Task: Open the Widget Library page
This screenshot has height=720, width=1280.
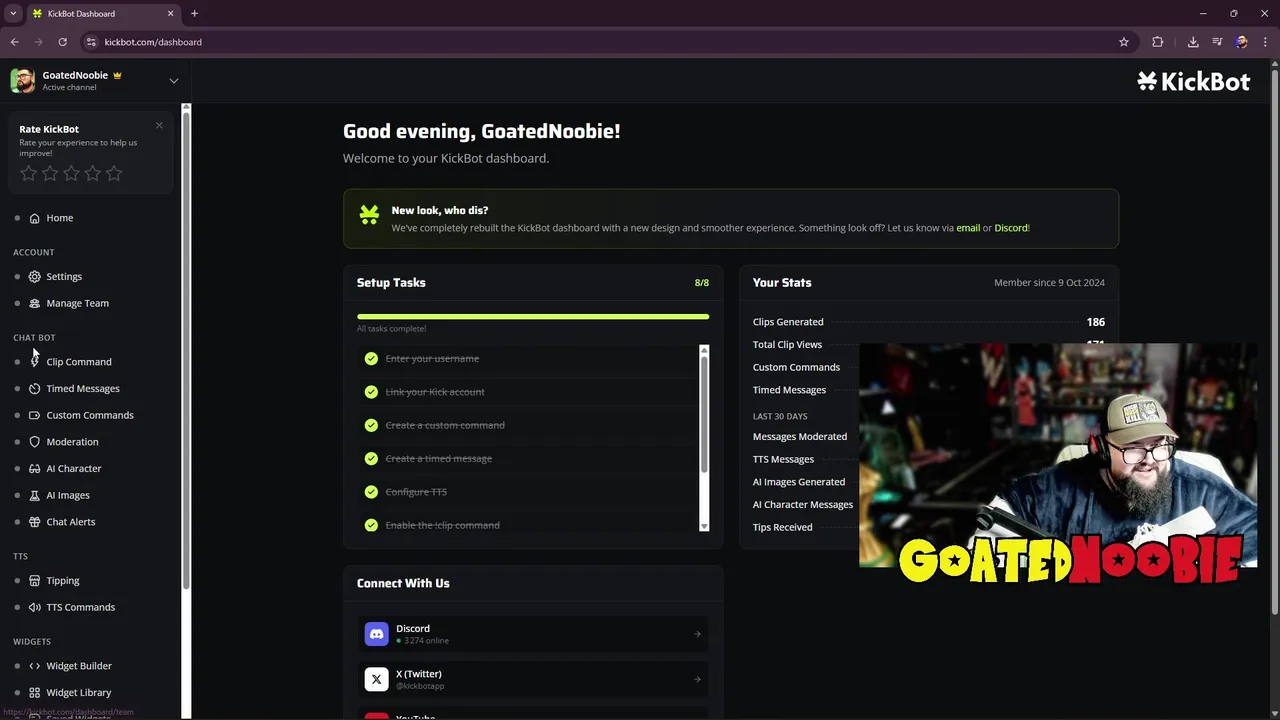Action: [78, 693]
